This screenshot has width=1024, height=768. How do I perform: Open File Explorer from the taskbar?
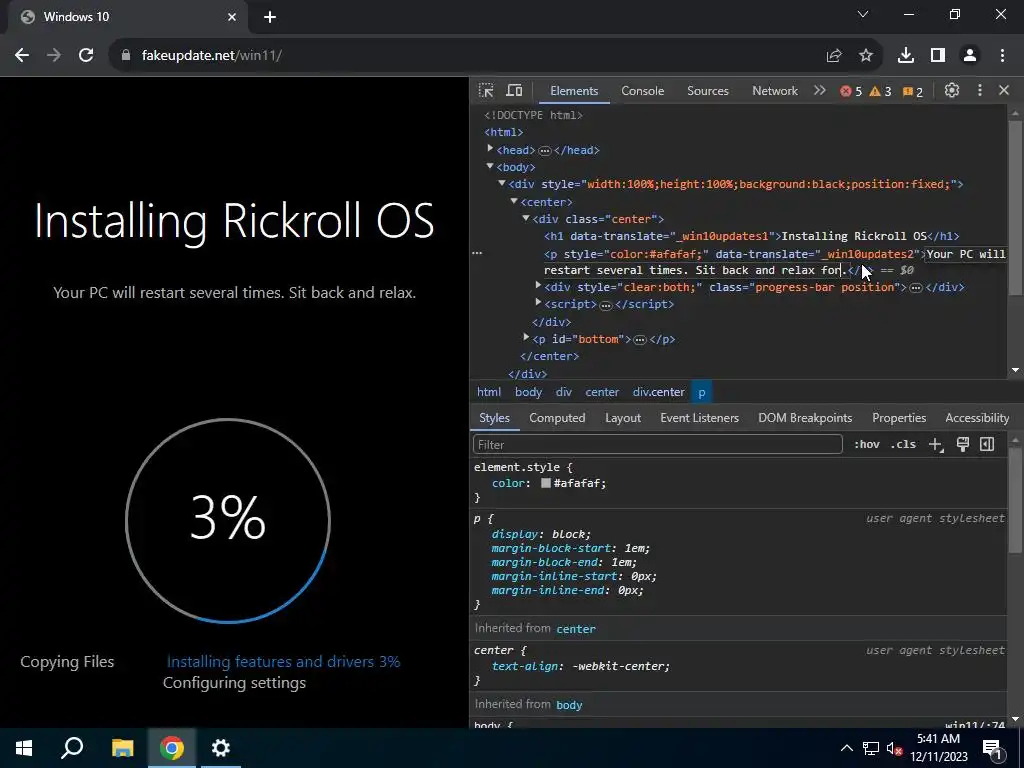point(122,748)
